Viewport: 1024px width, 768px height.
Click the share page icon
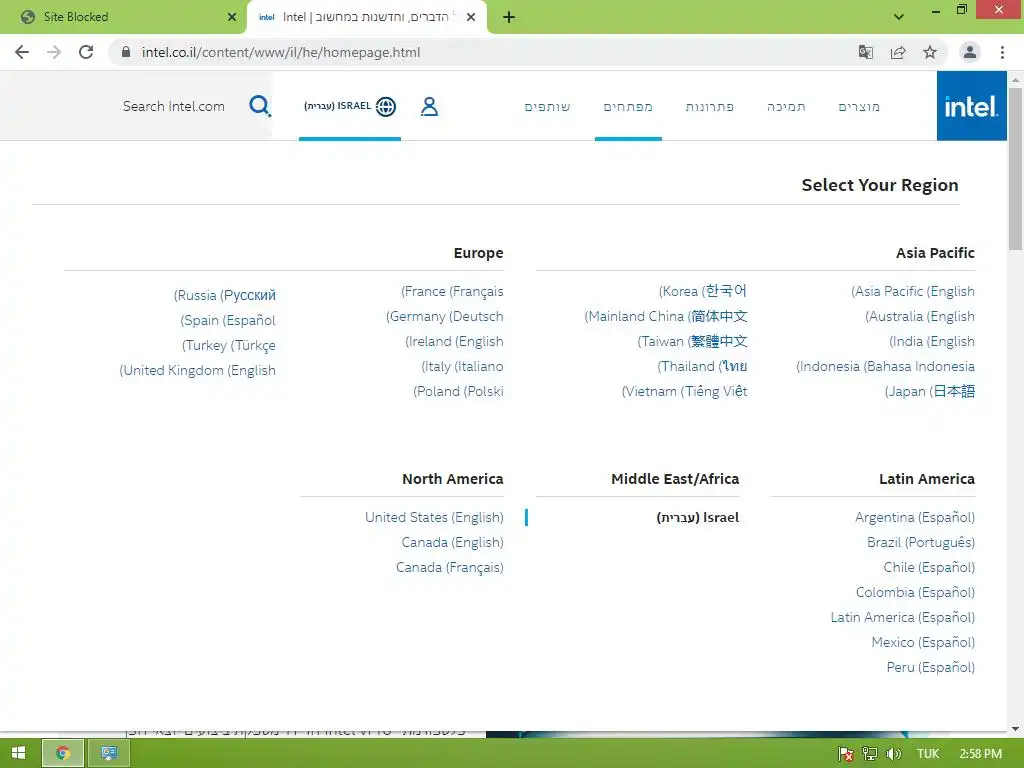coord(898,52)
